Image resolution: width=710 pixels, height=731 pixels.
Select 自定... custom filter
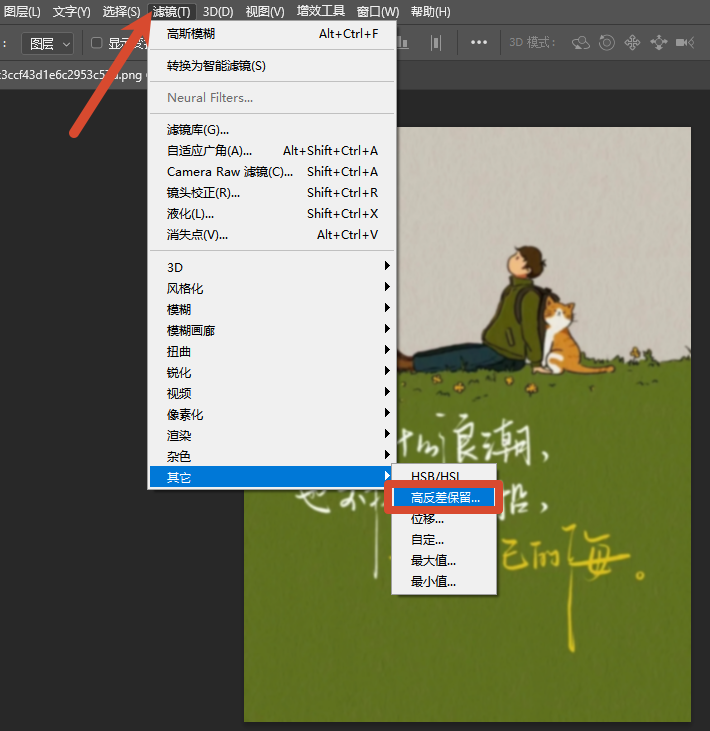click(444, 539)
